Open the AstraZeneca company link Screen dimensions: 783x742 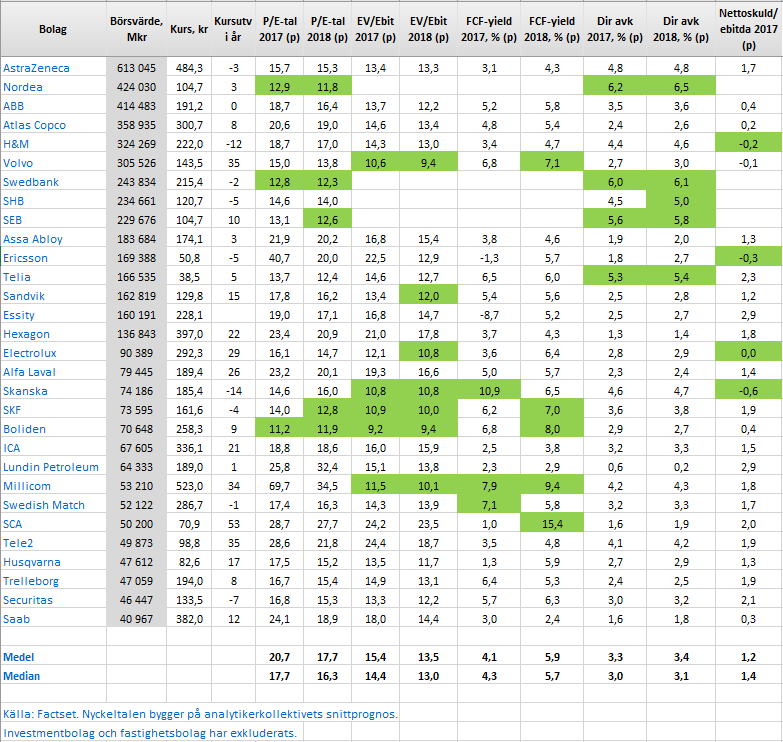(36, 68)
